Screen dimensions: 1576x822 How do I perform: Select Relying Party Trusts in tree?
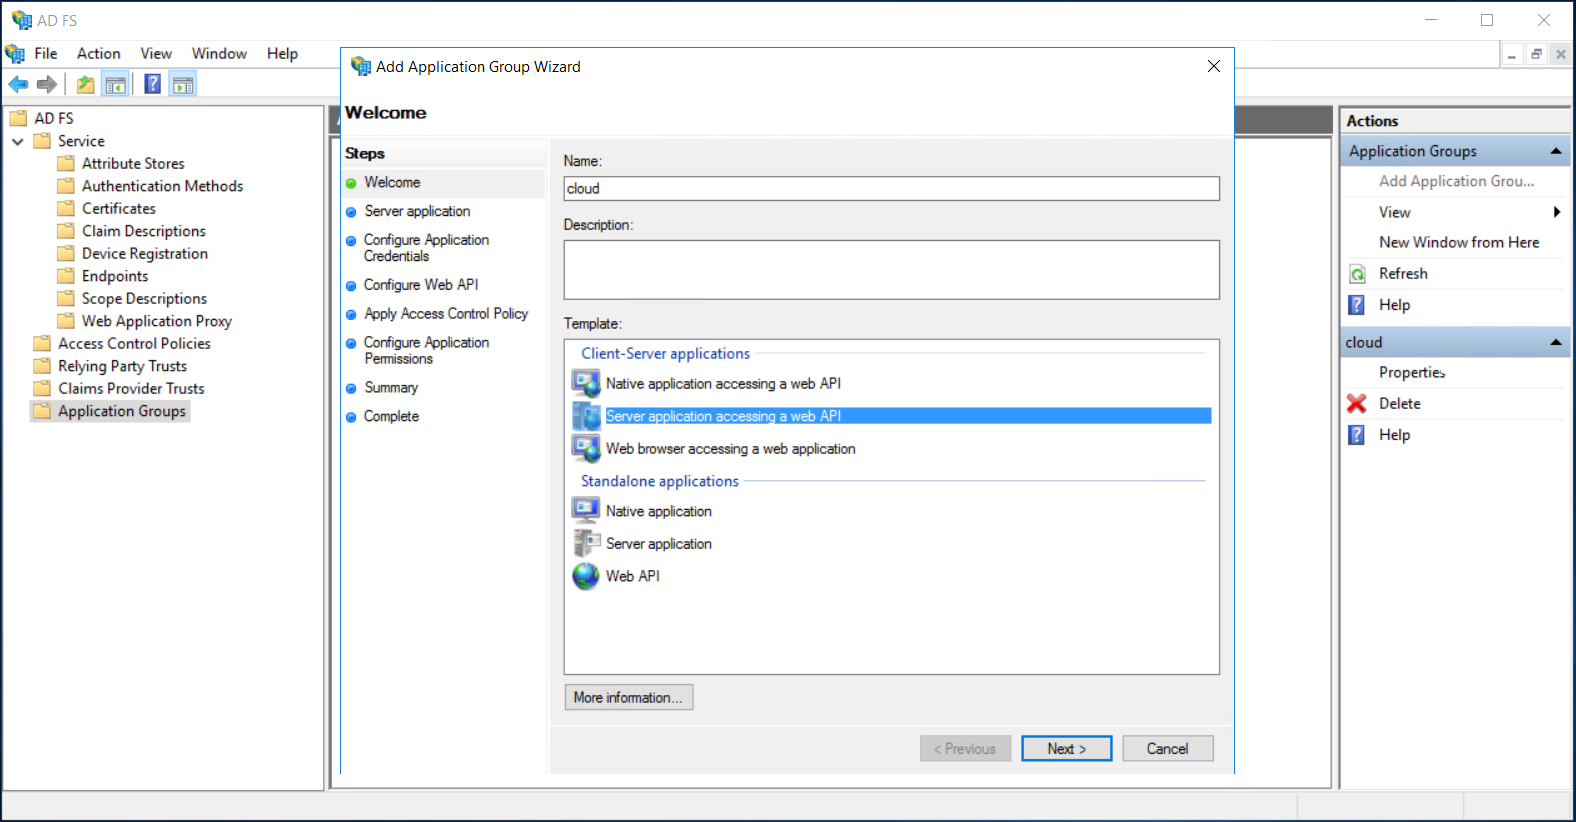tap(122, 366)
